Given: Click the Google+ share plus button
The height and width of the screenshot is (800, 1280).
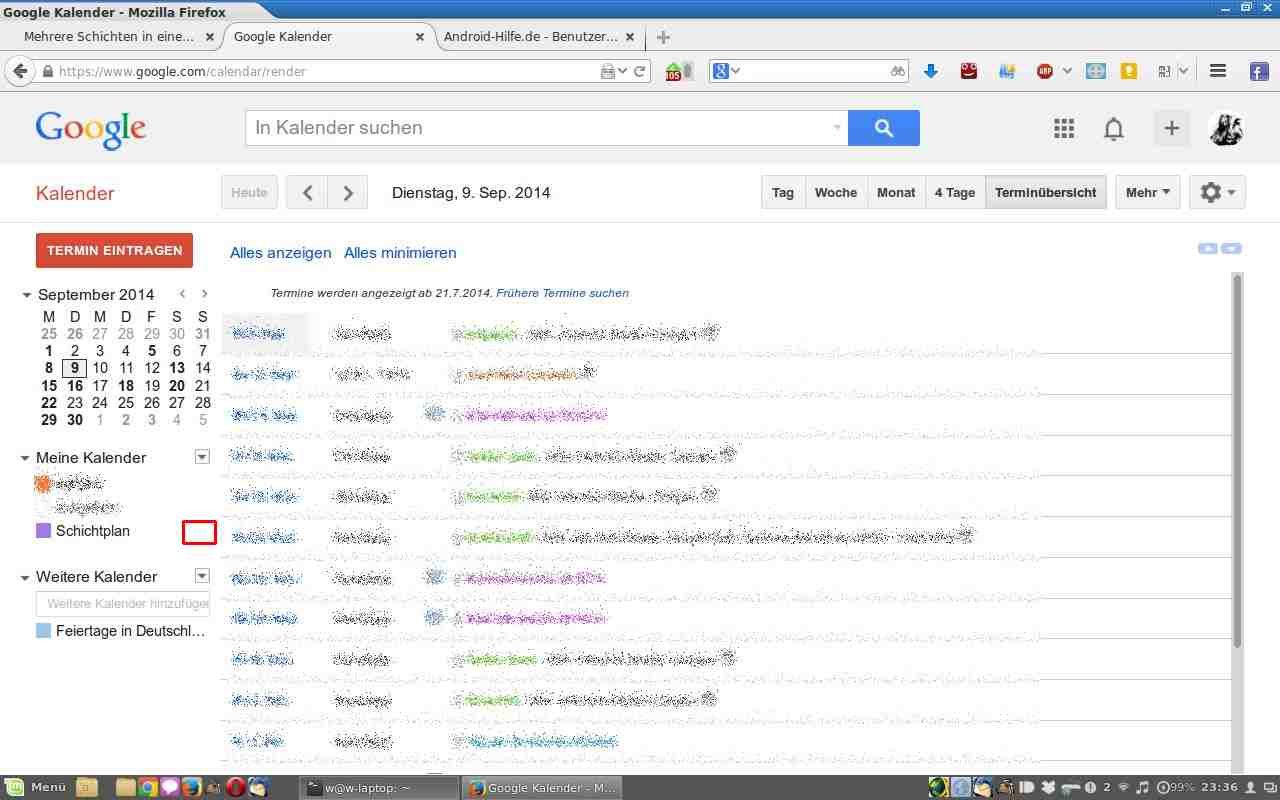Looking at the screenshot, I should pos(1171,128).
